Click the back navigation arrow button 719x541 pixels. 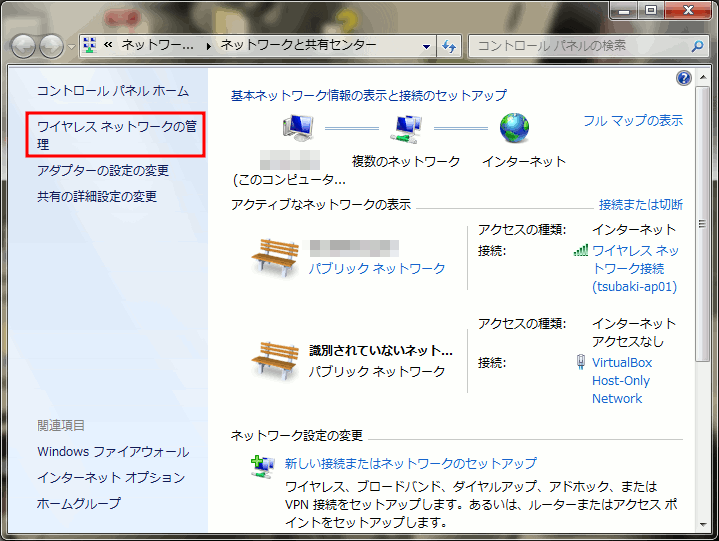[x=24, y=46]
